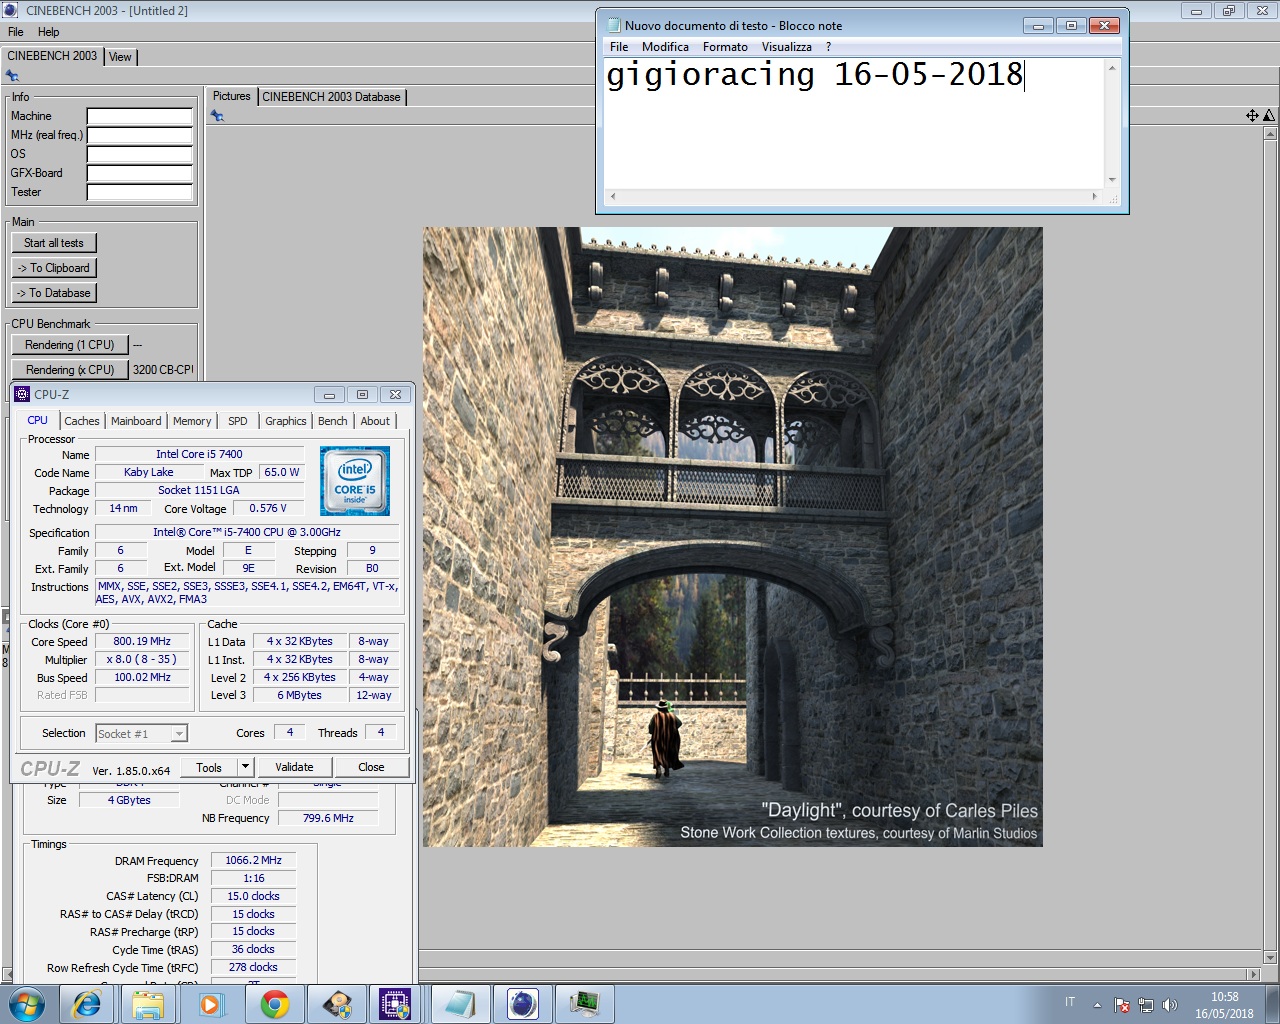The height and width of the screenshot is (1024, 1280).
Task: Open the CINEBENCH Help menu
Action: click(x=48, y=32)
